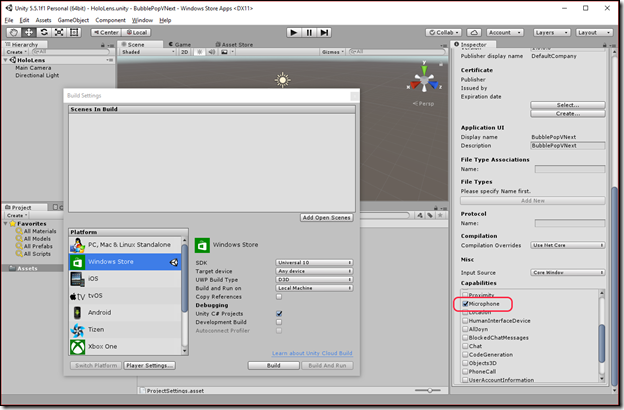Toggle Local/Global handle button
The image size is (624, 410).
coord(136,33)
